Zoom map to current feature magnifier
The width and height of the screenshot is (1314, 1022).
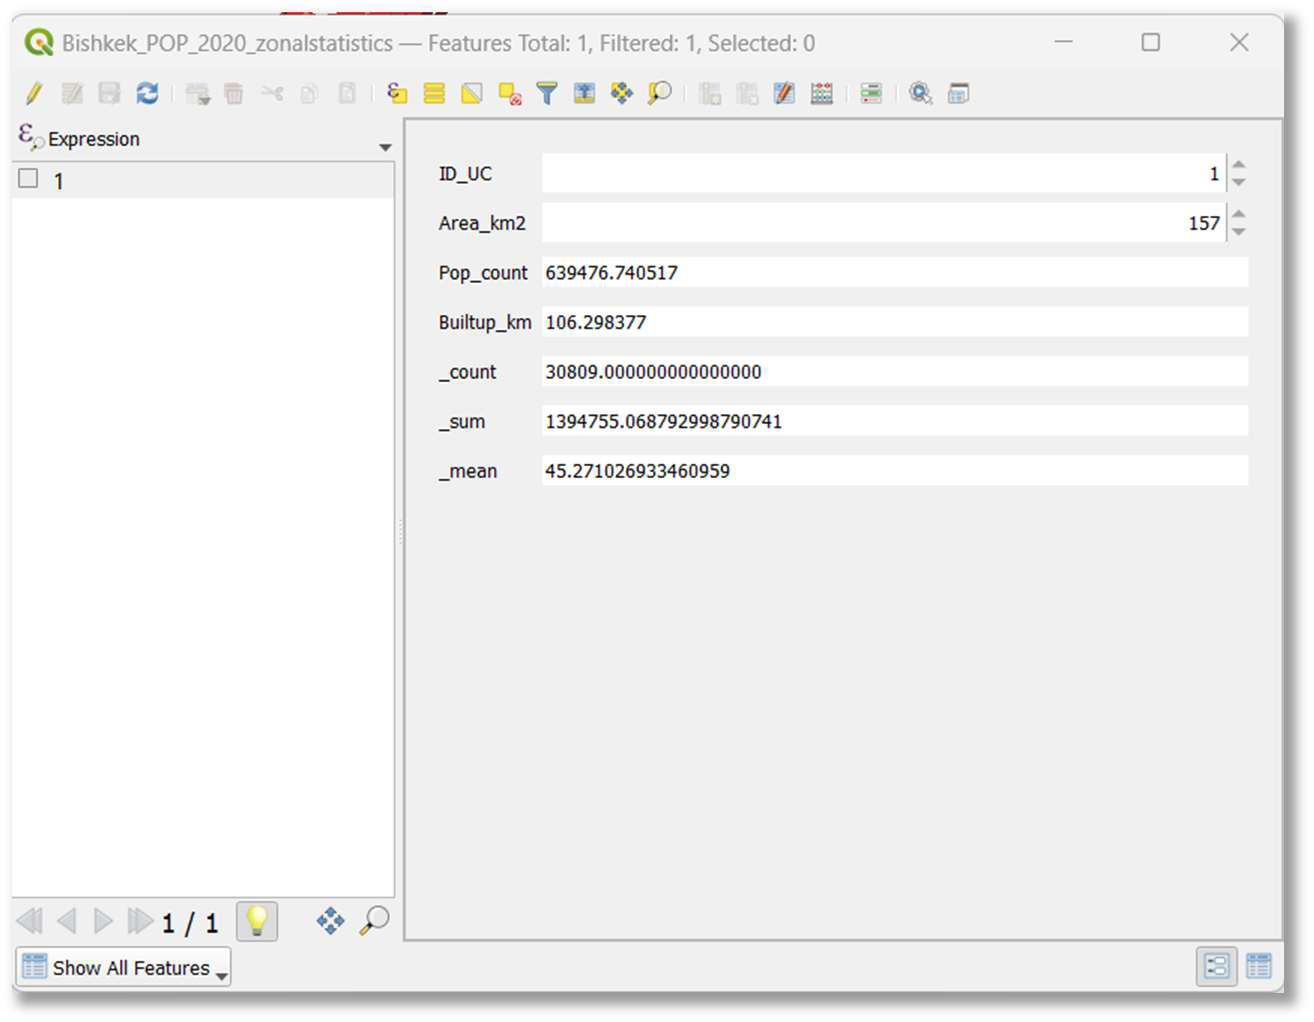[x=374, y=920]
